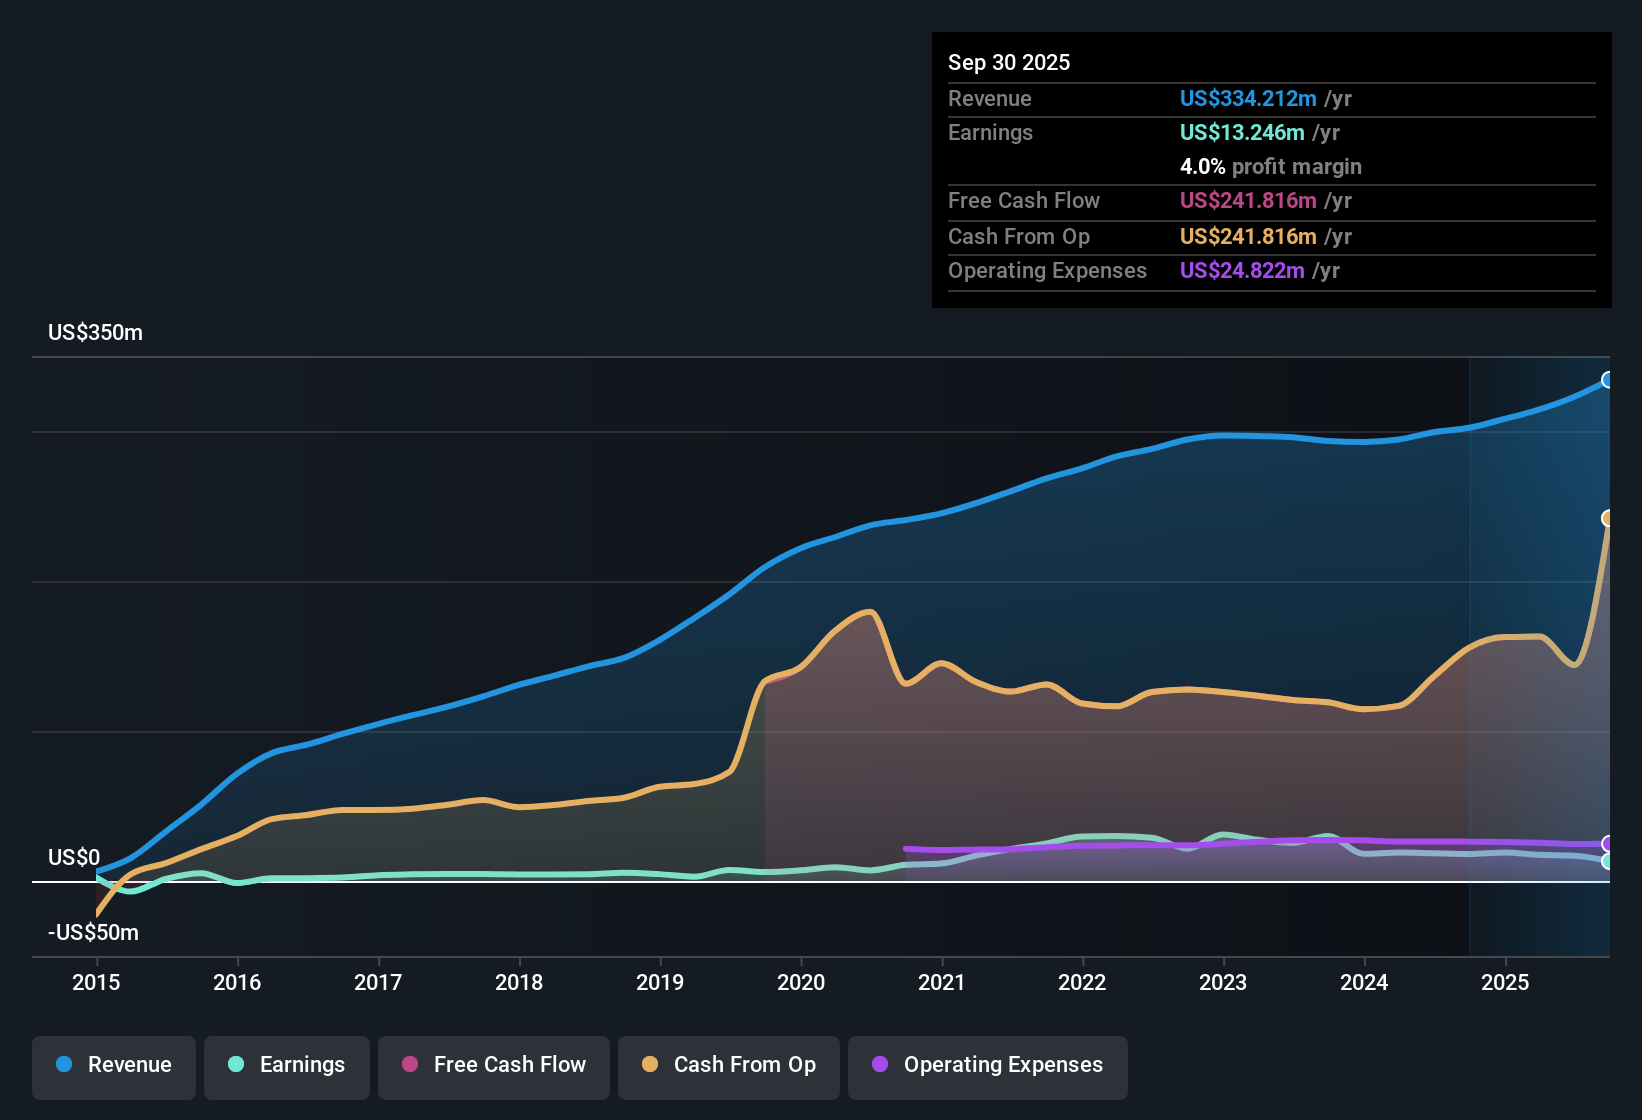Toggle the Revenue legend button
Screen dimensions: 1642x1120
coord(114,1066)
